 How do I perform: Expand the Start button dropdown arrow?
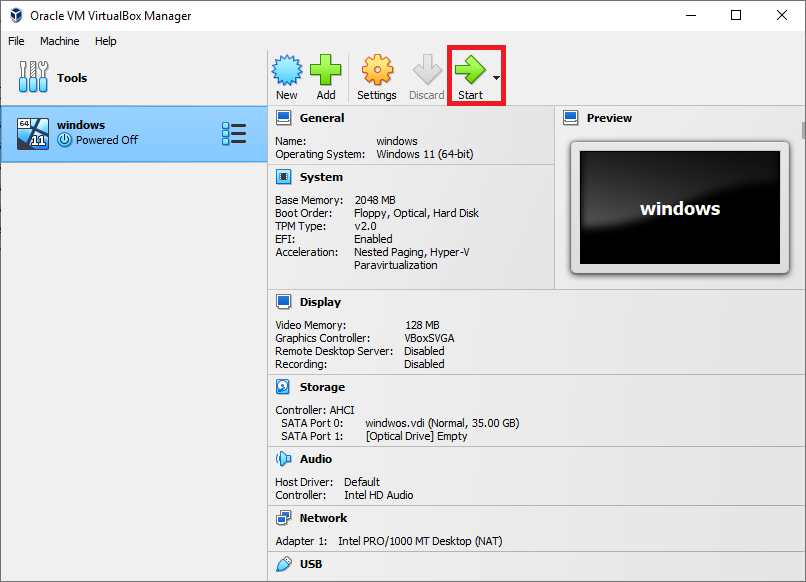point(496,78)
